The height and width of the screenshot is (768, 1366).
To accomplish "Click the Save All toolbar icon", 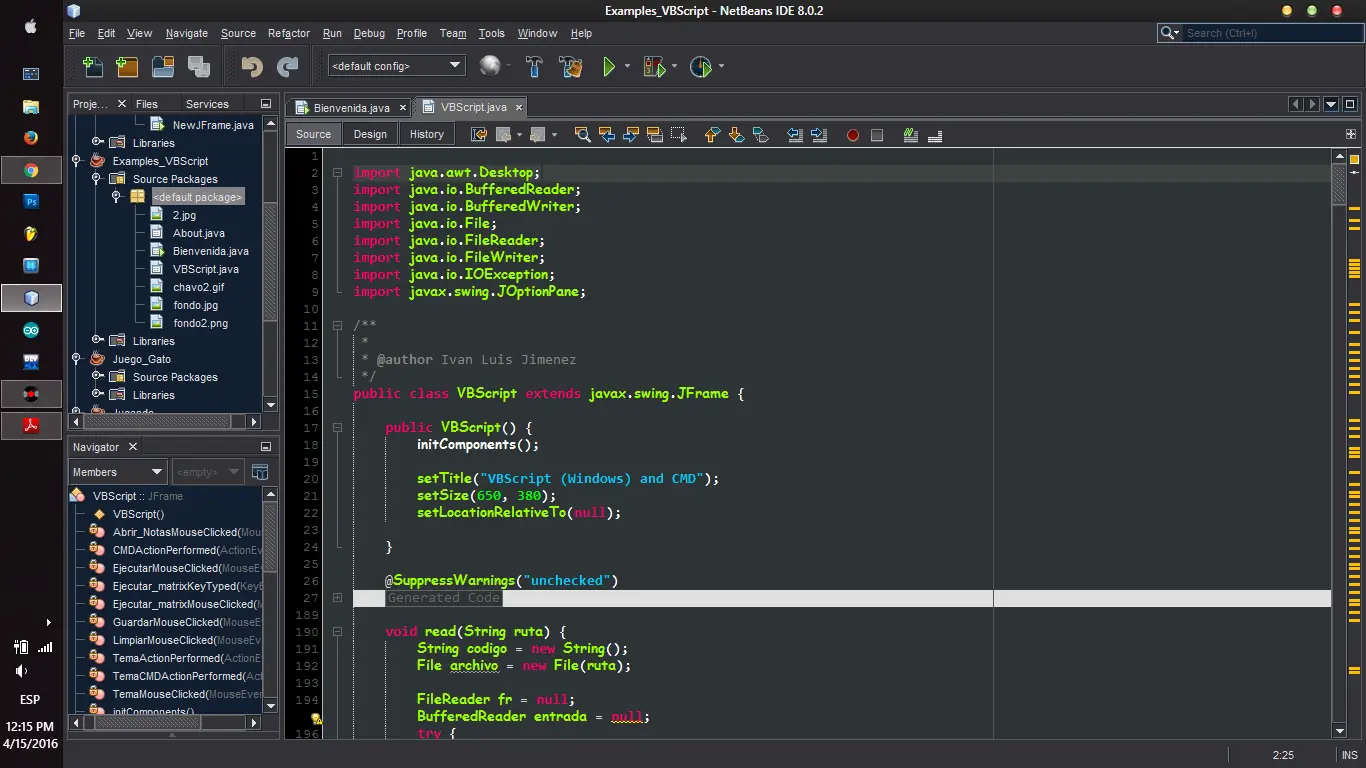I will [x=199, y=67].
